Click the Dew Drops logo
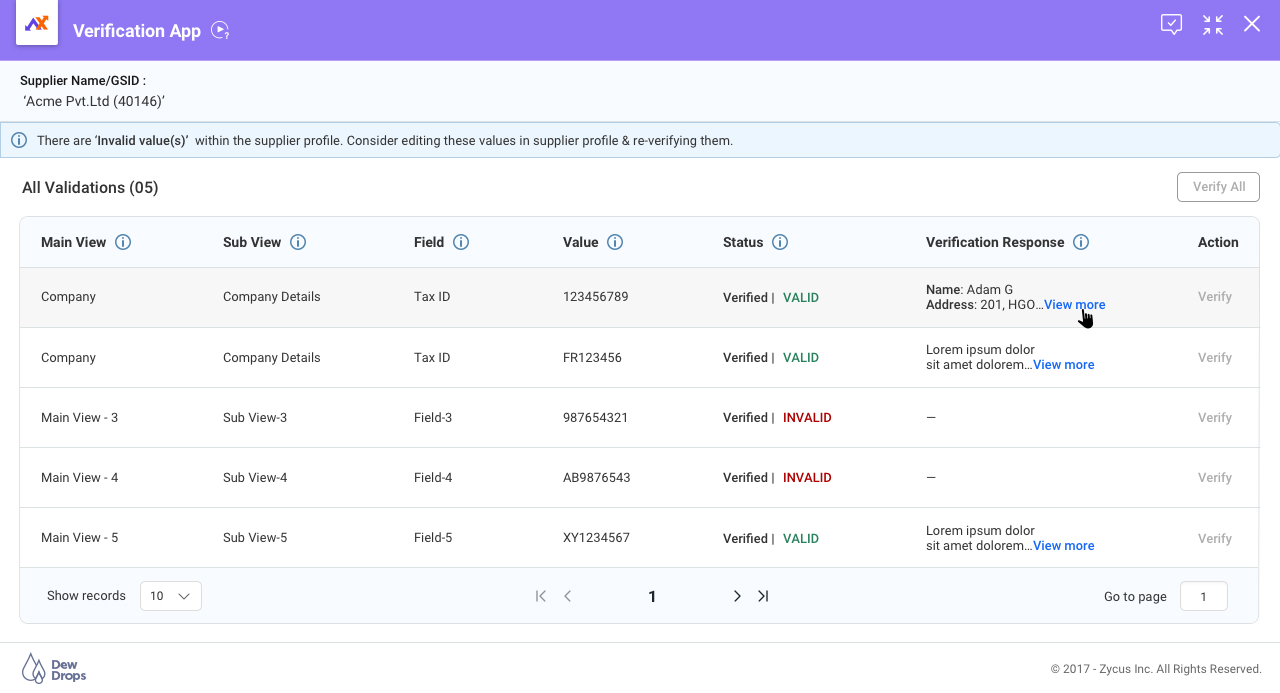 click(x=52, y=667)
